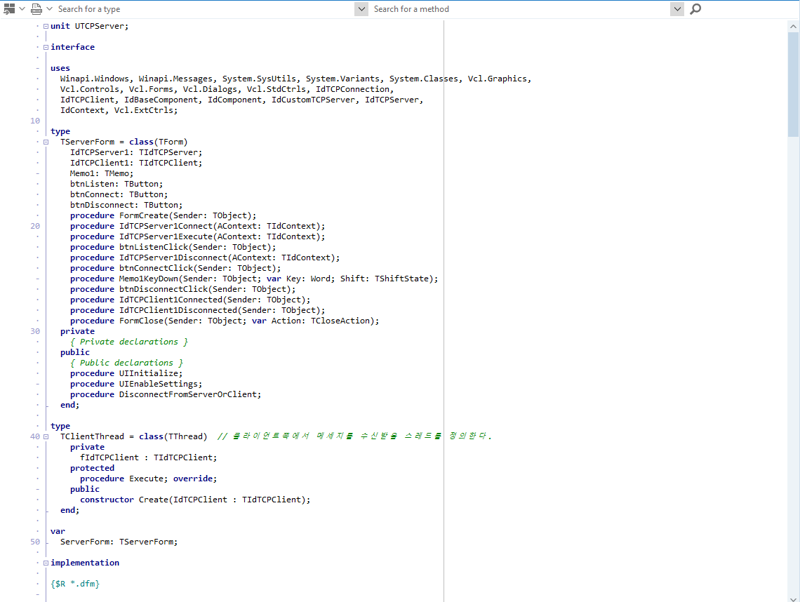Place cursor on "Winapi.Windows" in uses clause
The height and width of the screenshot is (602, 800).
tap(94, 79)
